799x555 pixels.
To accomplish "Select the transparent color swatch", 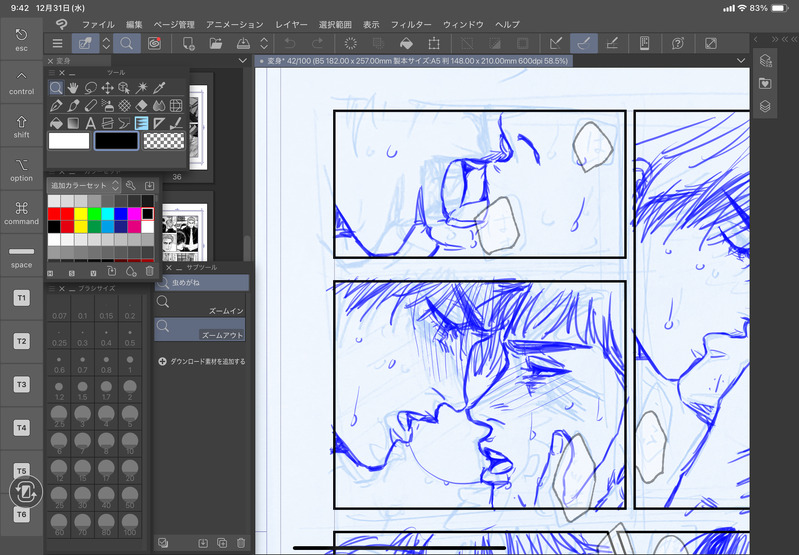I will pyautogui.click(x=164, y=141).
